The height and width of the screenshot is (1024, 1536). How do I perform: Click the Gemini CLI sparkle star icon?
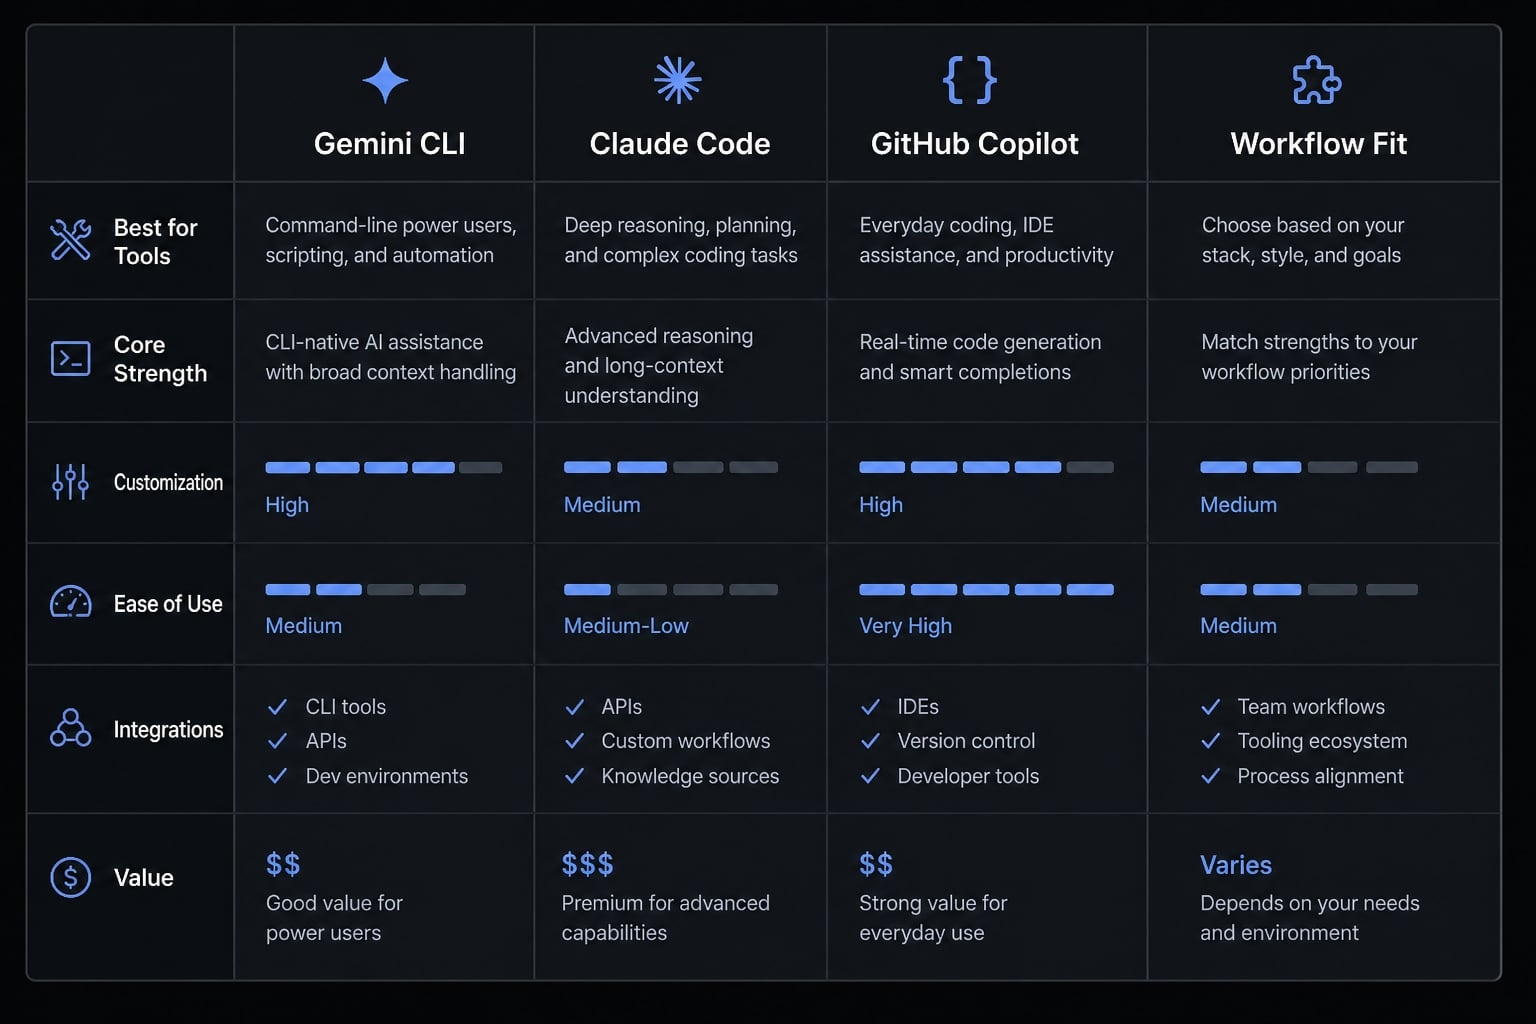pyautogui.click(x=385, y=81)
